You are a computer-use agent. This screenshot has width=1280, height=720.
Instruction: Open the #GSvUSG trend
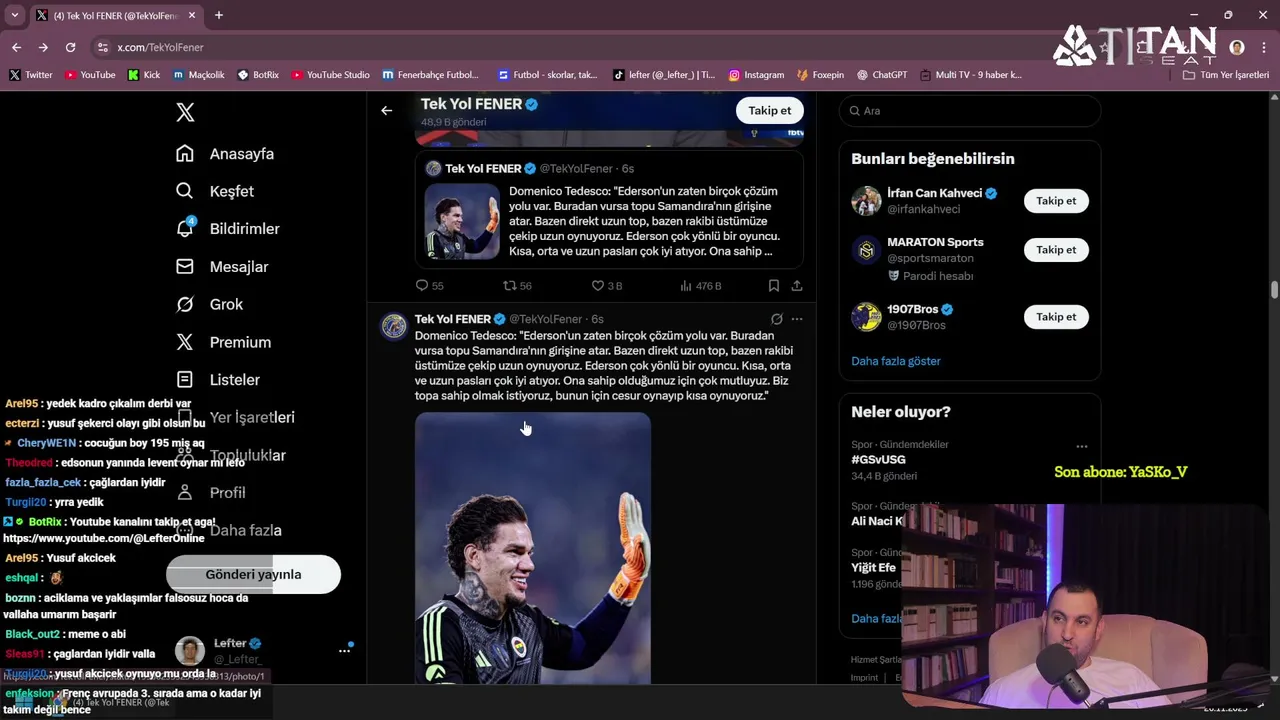pos(878,460)
